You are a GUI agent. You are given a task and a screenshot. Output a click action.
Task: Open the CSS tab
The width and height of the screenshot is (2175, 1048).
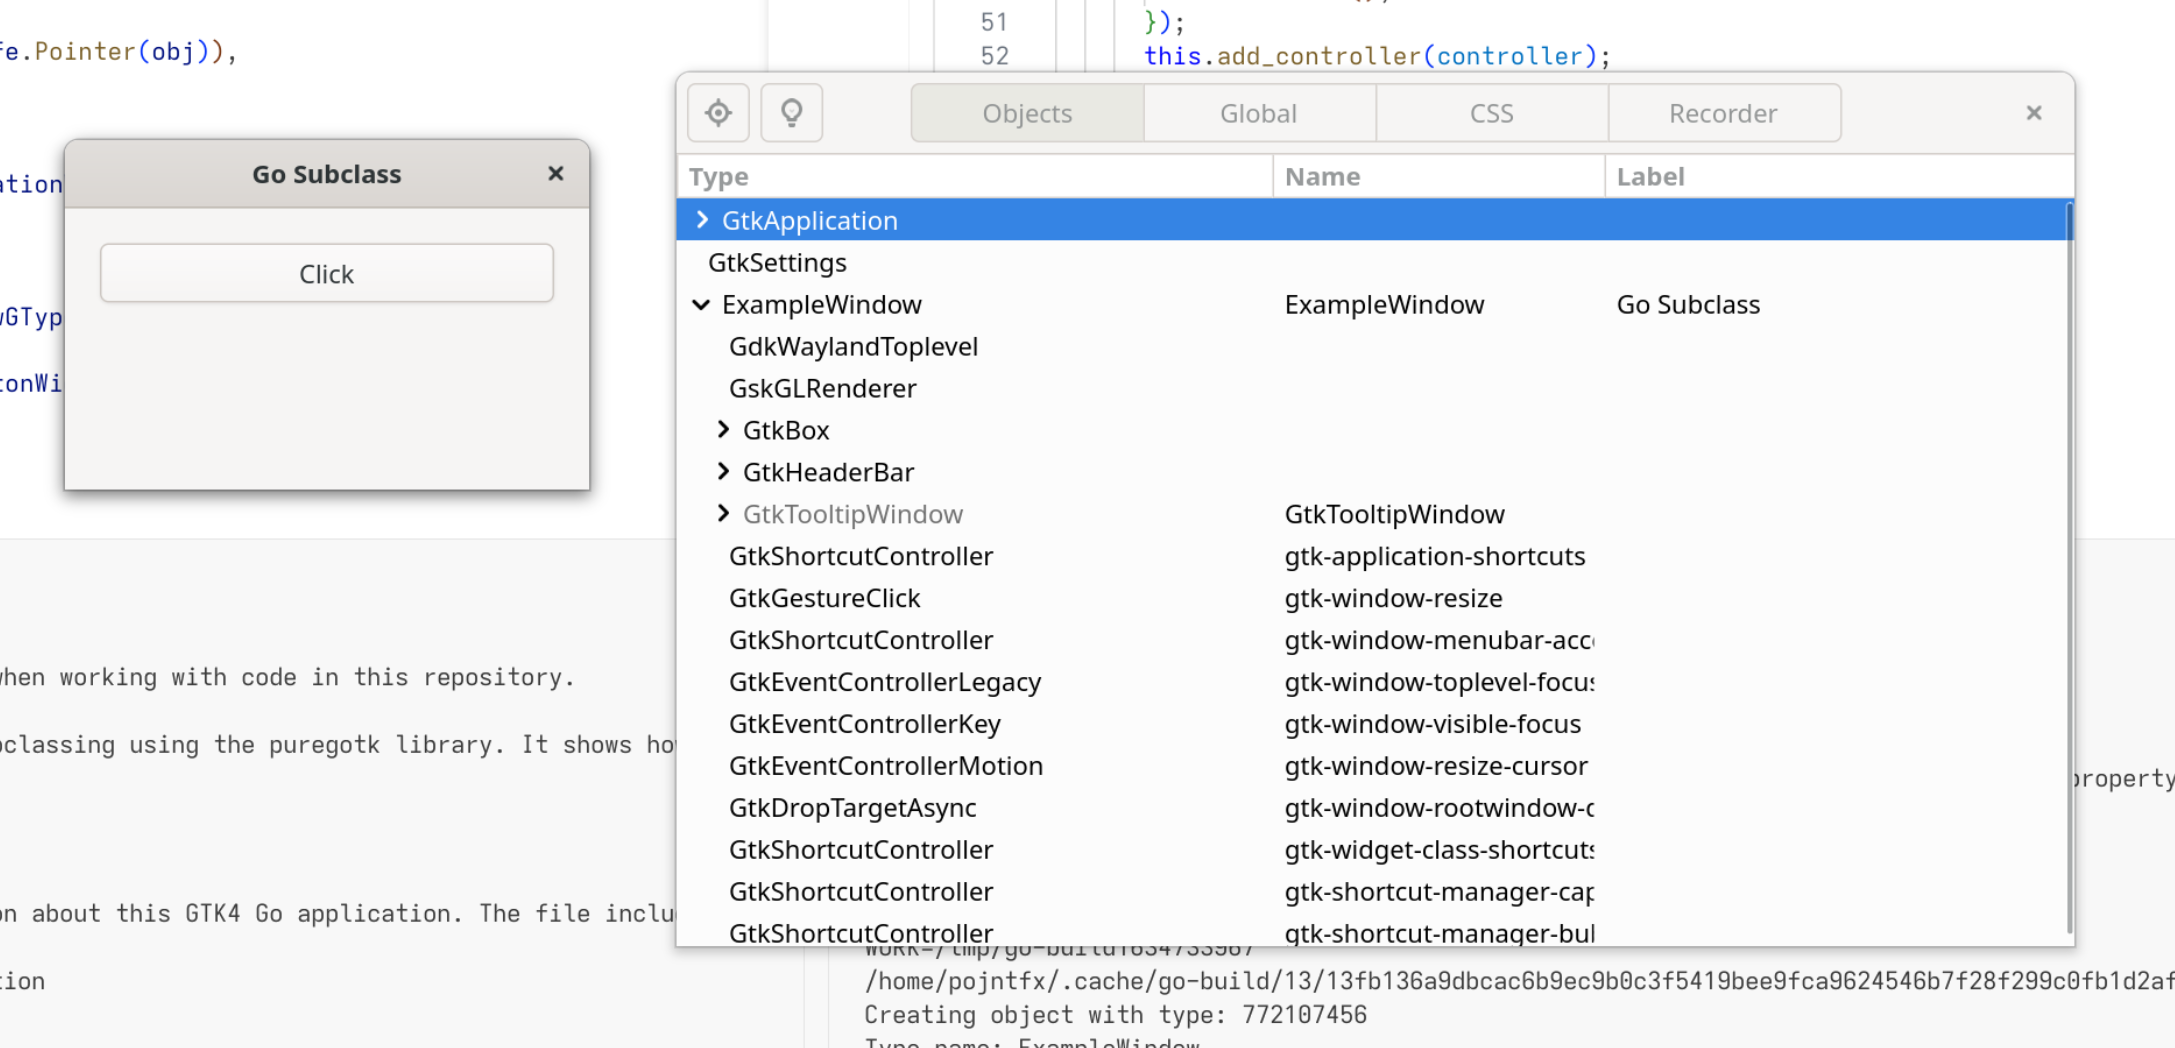click(1491, 113)
